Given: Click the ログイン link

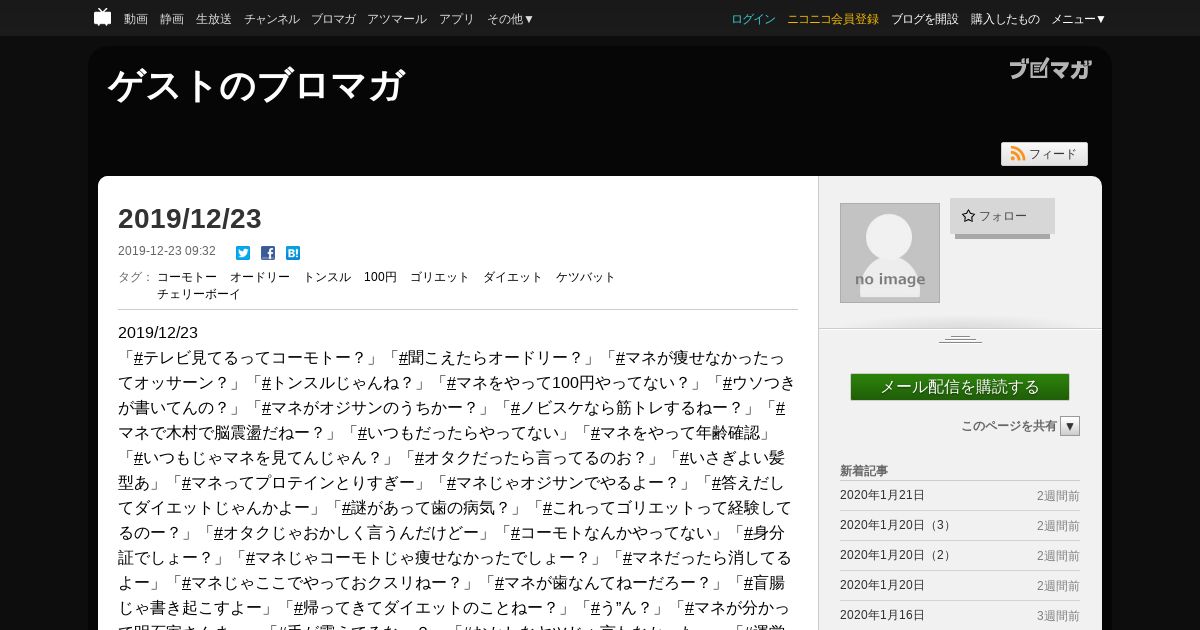Looking at the screenshot, I should pyautogui.click(x=753, y=19).
